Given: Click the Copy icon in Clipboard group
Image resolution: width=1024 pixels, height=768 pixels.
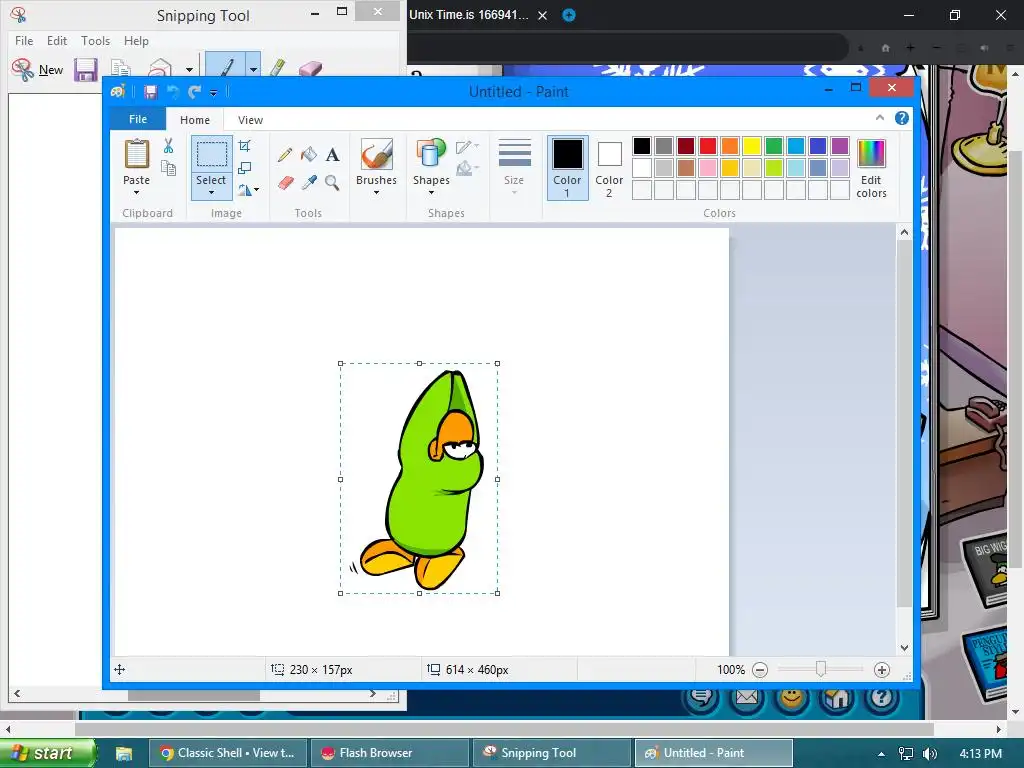Looking at the screenshot, I should (x=168, y=168).
